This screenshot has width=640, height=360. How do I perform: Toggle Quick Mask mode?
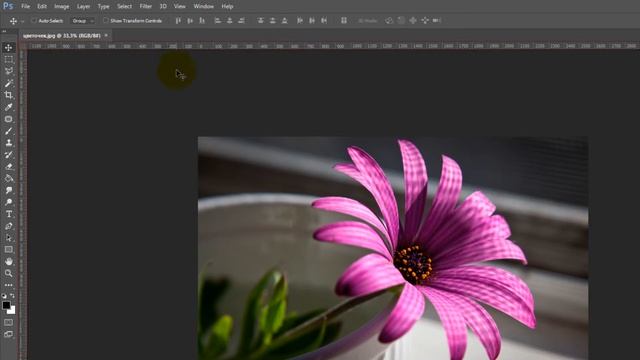tap(8, 322)
